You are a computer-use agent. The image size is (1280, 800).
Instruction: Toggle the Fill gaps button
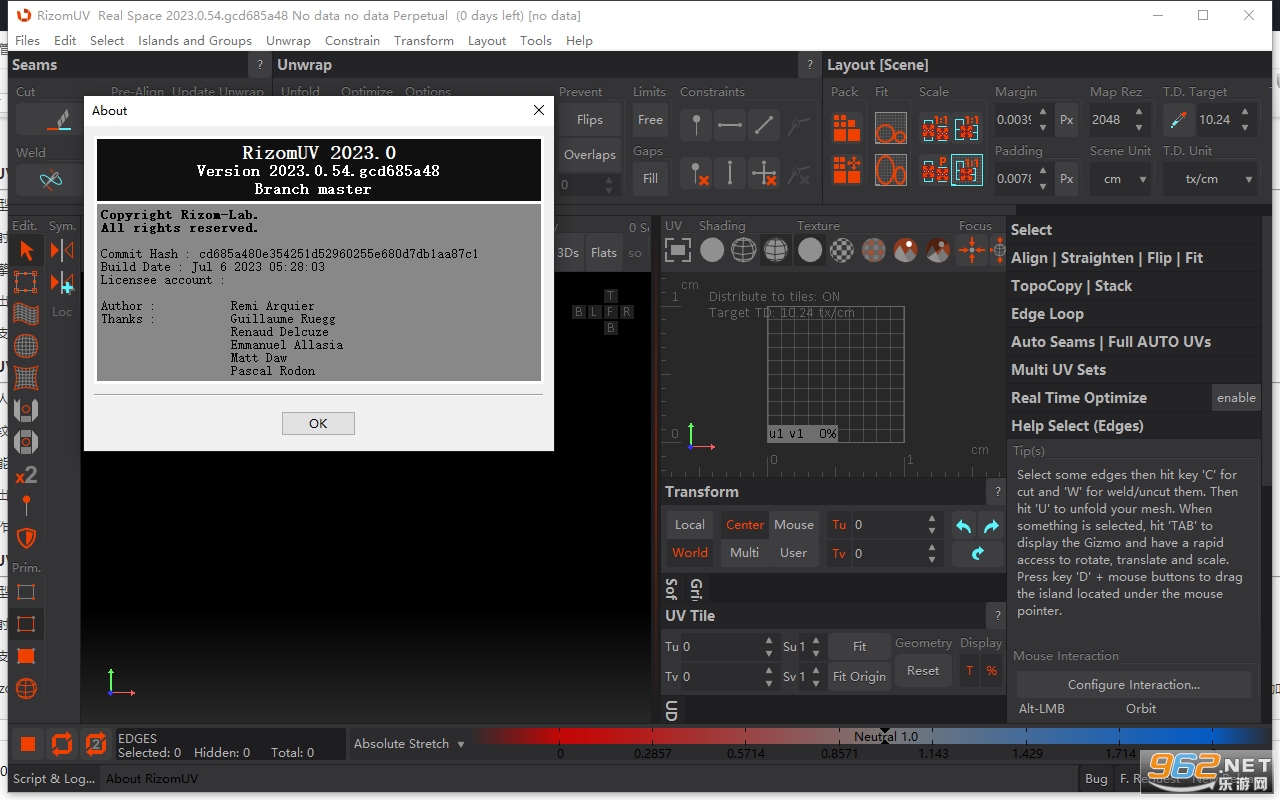point(650,179)
